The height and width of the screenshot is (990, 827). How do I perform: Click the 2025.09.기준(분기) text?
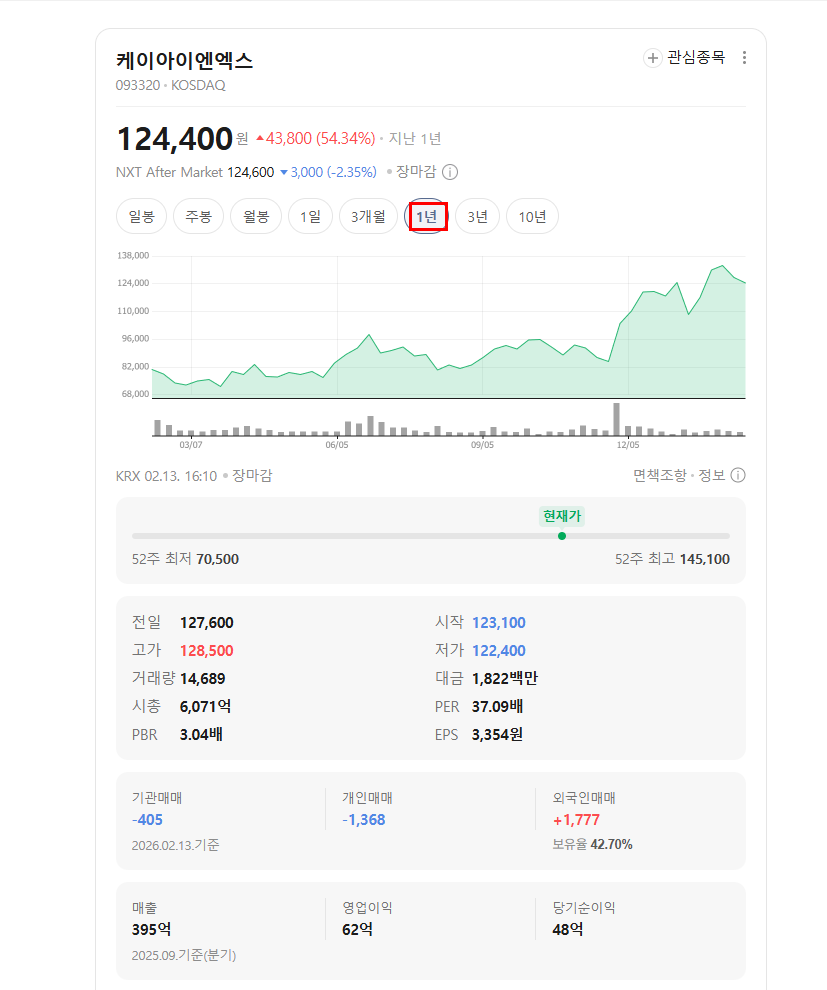coord(184,955)
